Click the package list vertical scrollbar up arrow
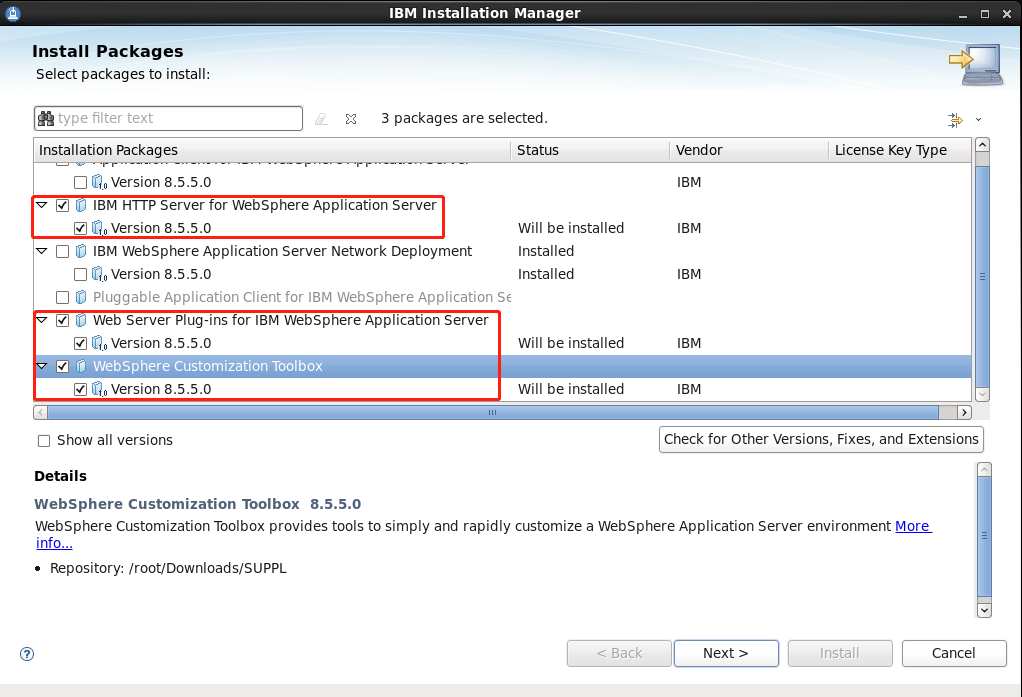Viewport: 1022px width, 697px height. [x=983, y=145]
